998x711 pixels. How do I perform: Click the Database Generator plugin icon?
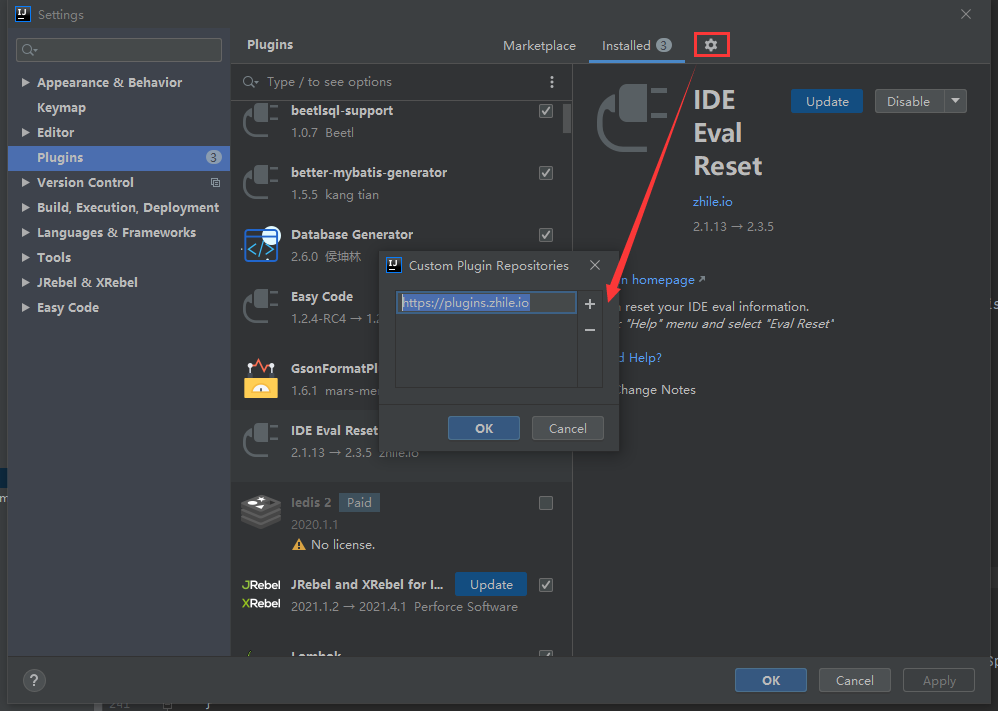click(261, 244)
